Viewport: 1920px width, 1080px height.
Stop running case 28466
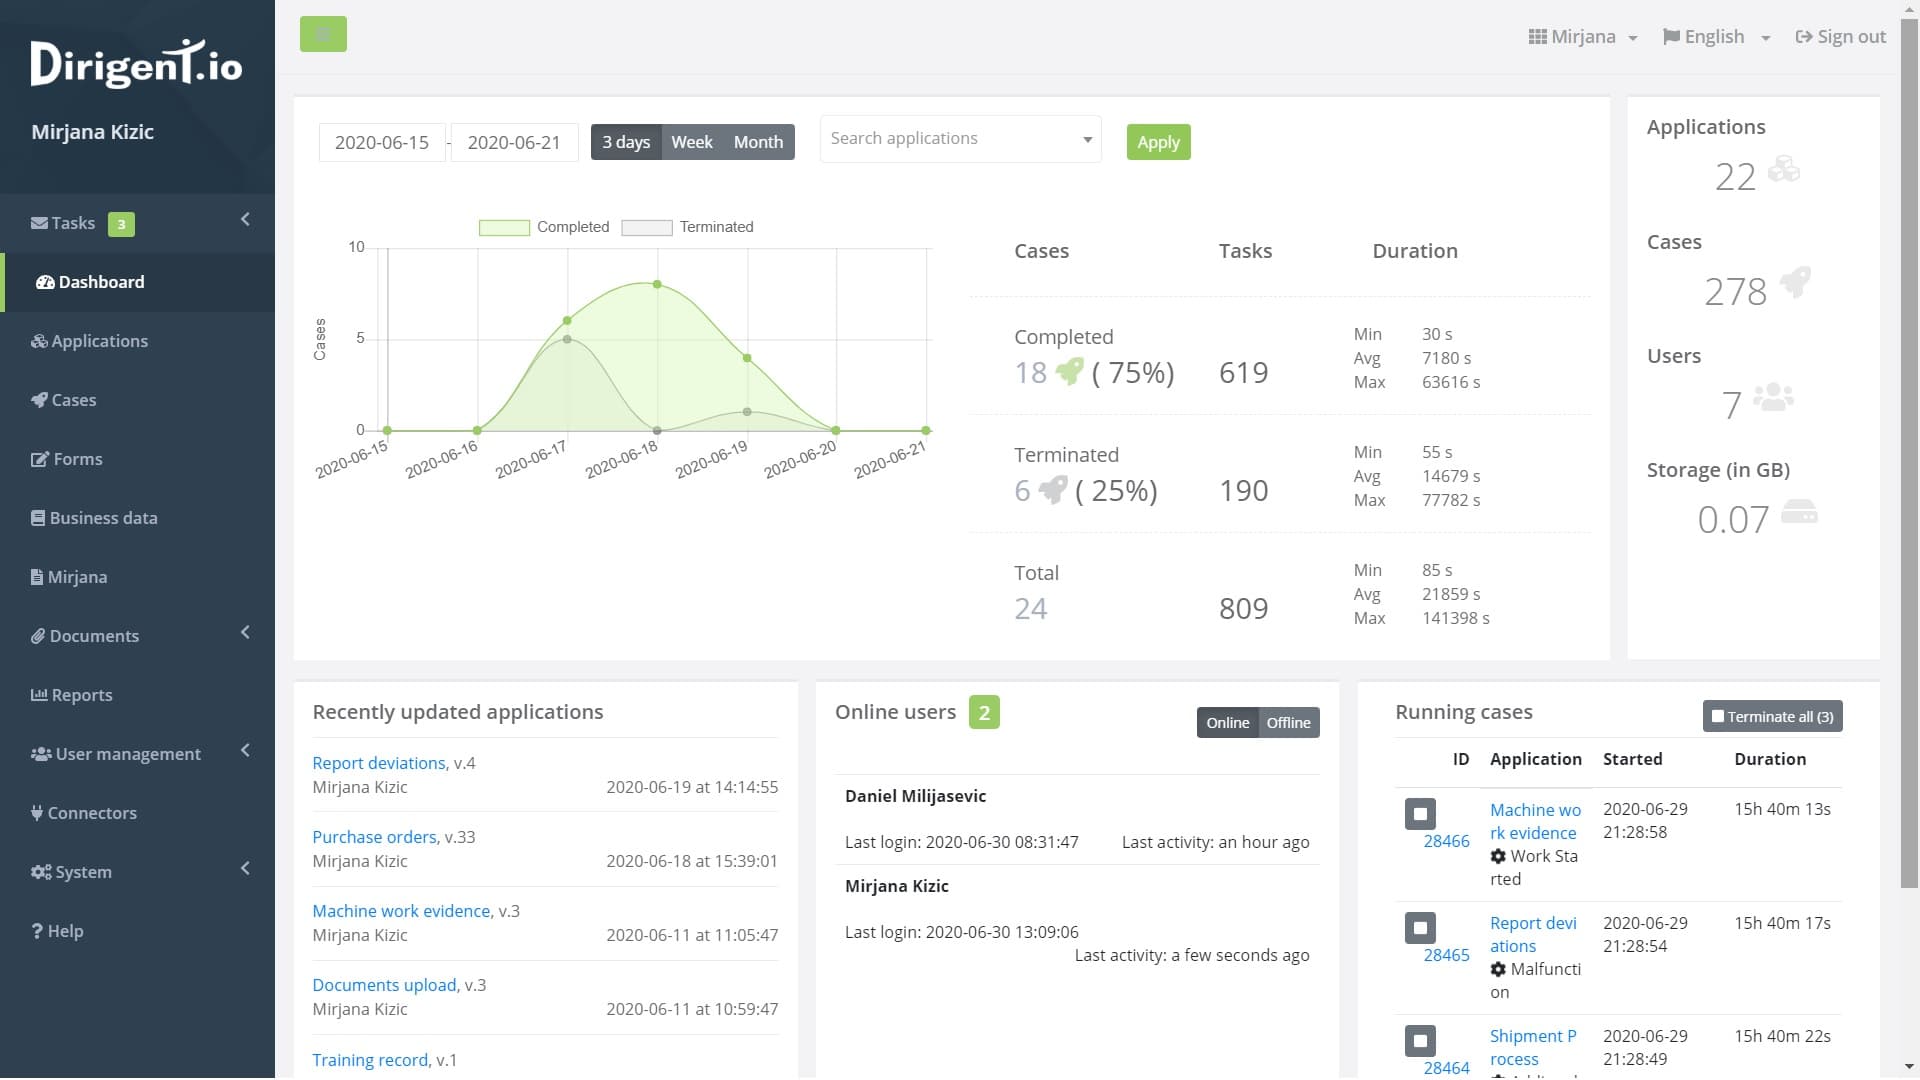tap(1419, 813)
